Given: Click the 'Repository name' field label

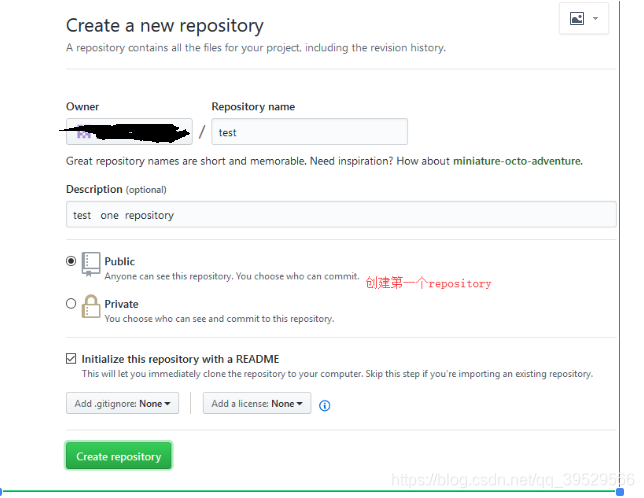Looking at the screenshot, I should coord(253,107).
